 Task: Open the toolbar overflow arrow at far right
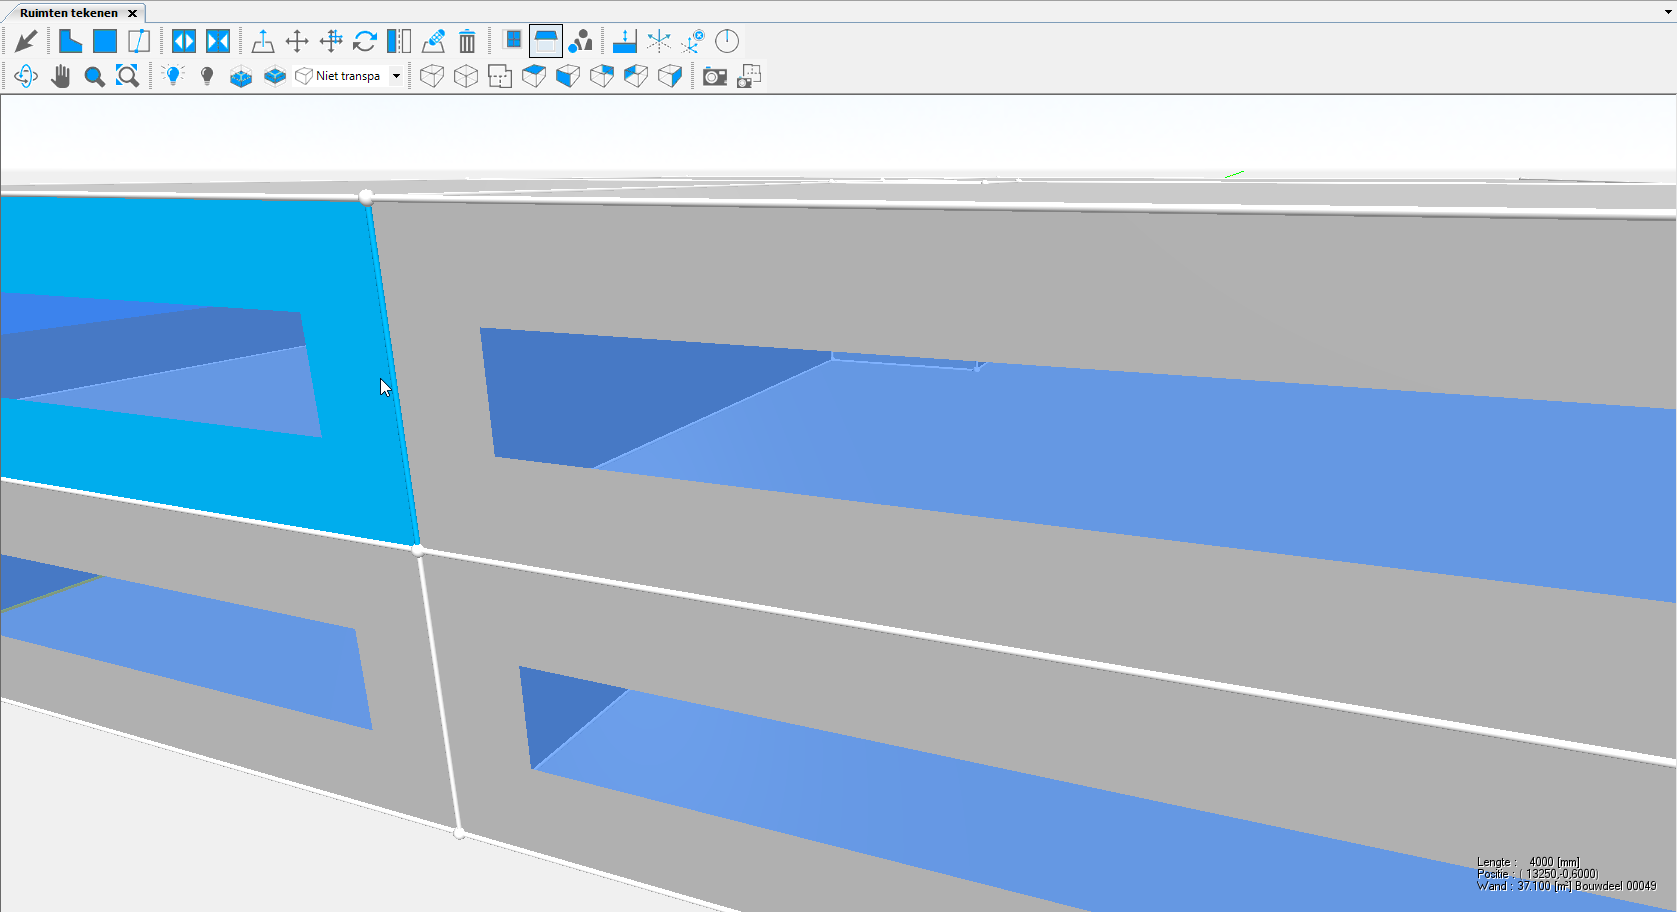pos(1668,12)
